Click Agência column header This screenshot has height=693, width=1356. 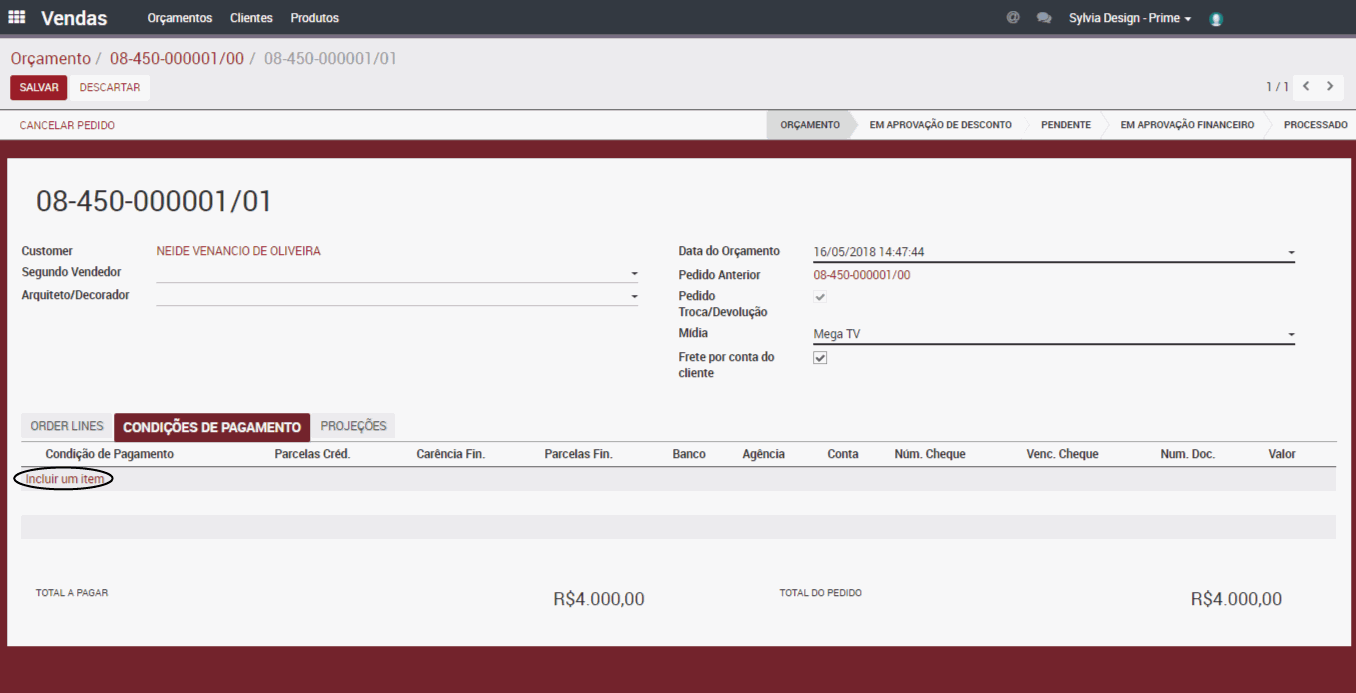pyautogui.click(x=763, y=454)
